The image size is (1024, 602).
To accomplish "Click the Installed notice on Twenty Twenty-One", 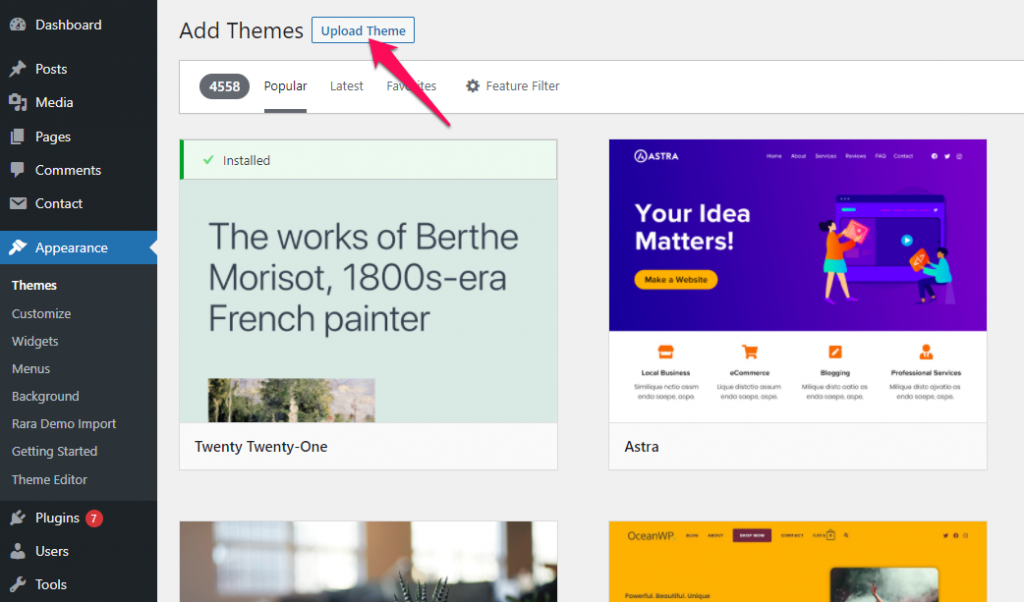I will tap(368, 160).
